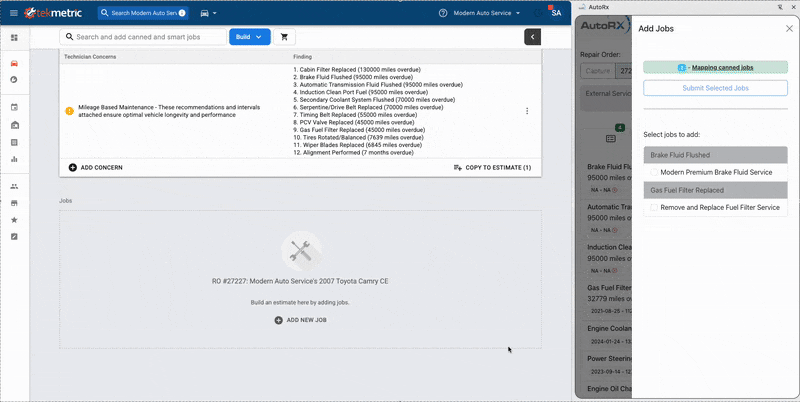Click the Repair Order number field in AutoRx
Image resolution: width=800 pixels, height=402 pixels.
click(624, 71)
